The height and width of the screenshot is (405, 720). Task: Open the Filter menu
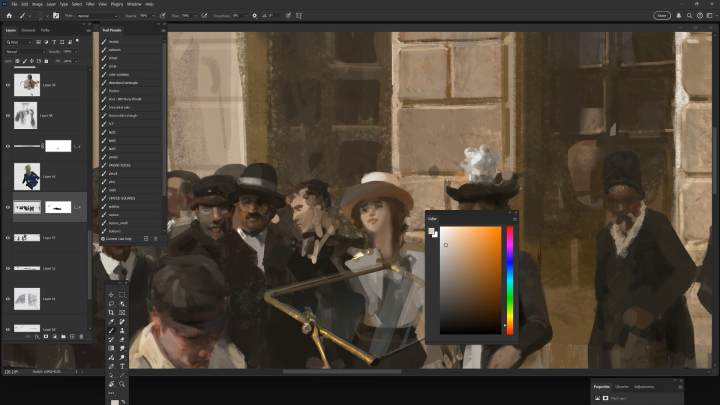pos(90,4)
